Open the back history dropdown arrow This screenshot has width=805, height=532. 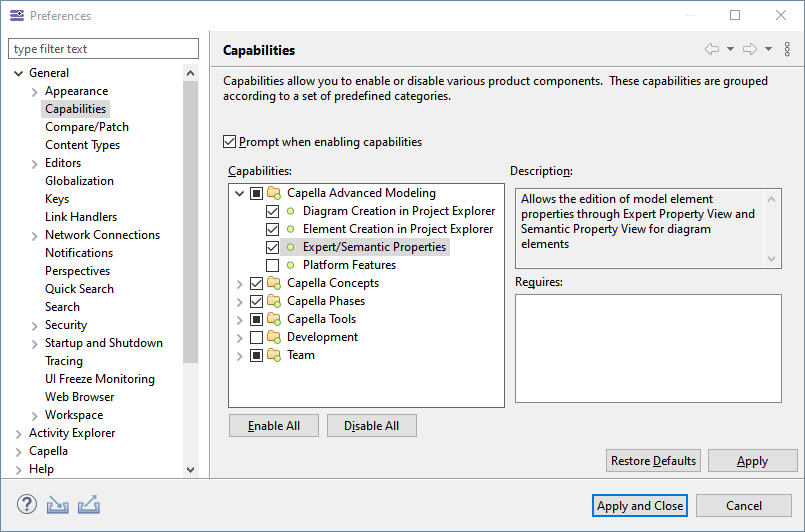[x=730, y=49]
